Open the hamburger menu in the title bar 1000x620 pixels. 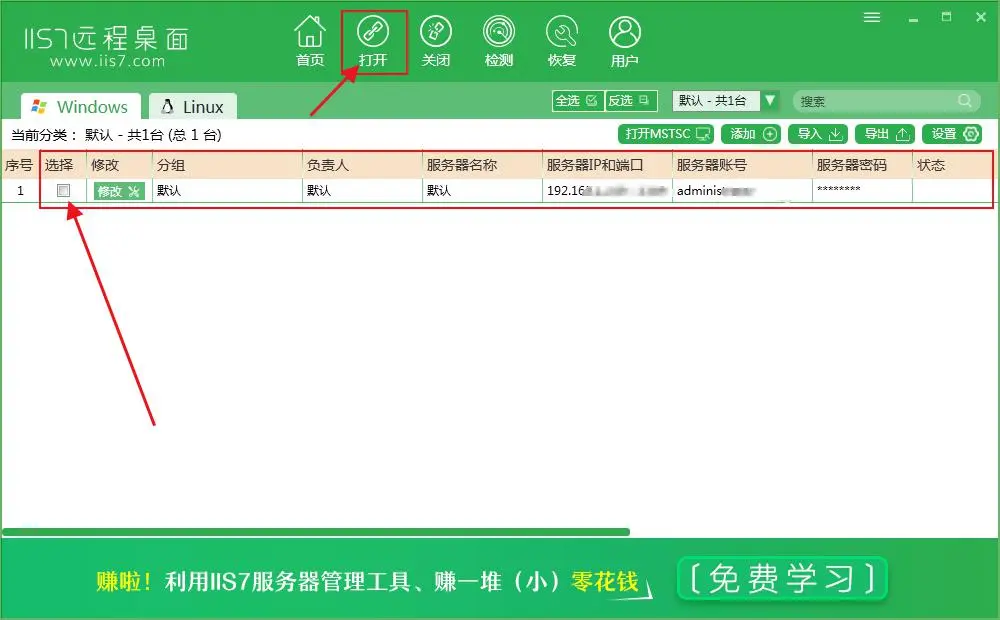872,17
